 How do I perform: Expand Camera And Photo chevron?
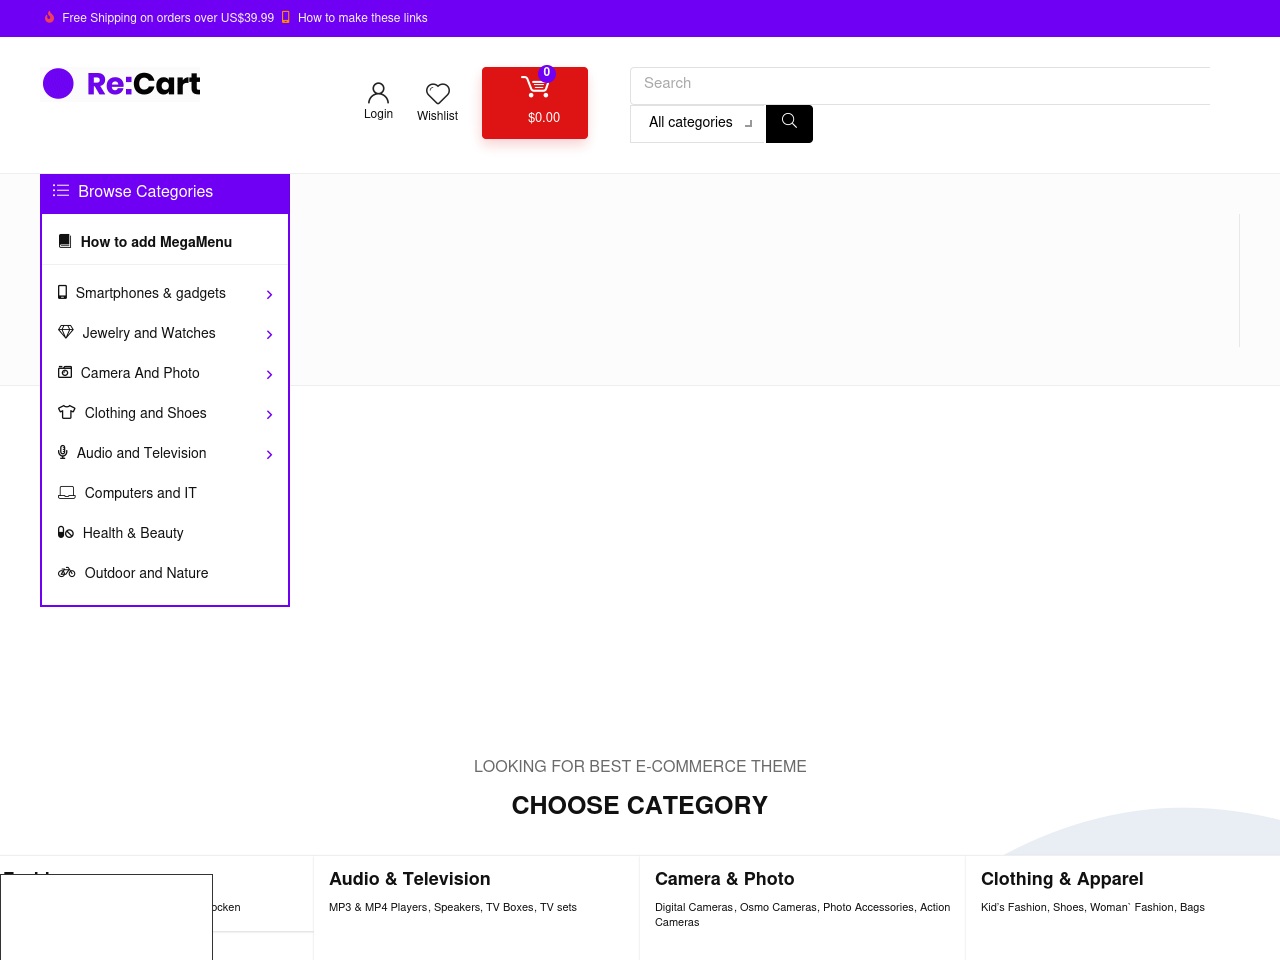[269, 374]
